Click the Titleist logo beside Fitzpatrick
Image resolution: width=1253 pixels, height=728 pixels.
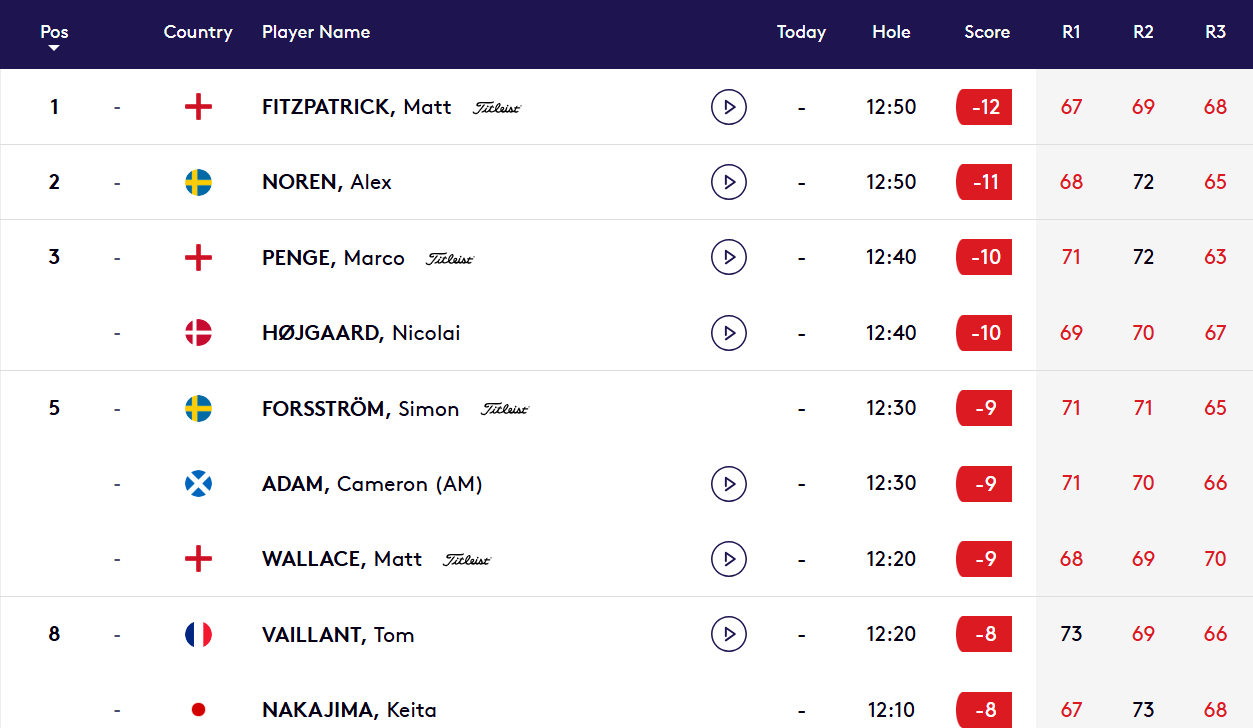[x=497, y=108]
